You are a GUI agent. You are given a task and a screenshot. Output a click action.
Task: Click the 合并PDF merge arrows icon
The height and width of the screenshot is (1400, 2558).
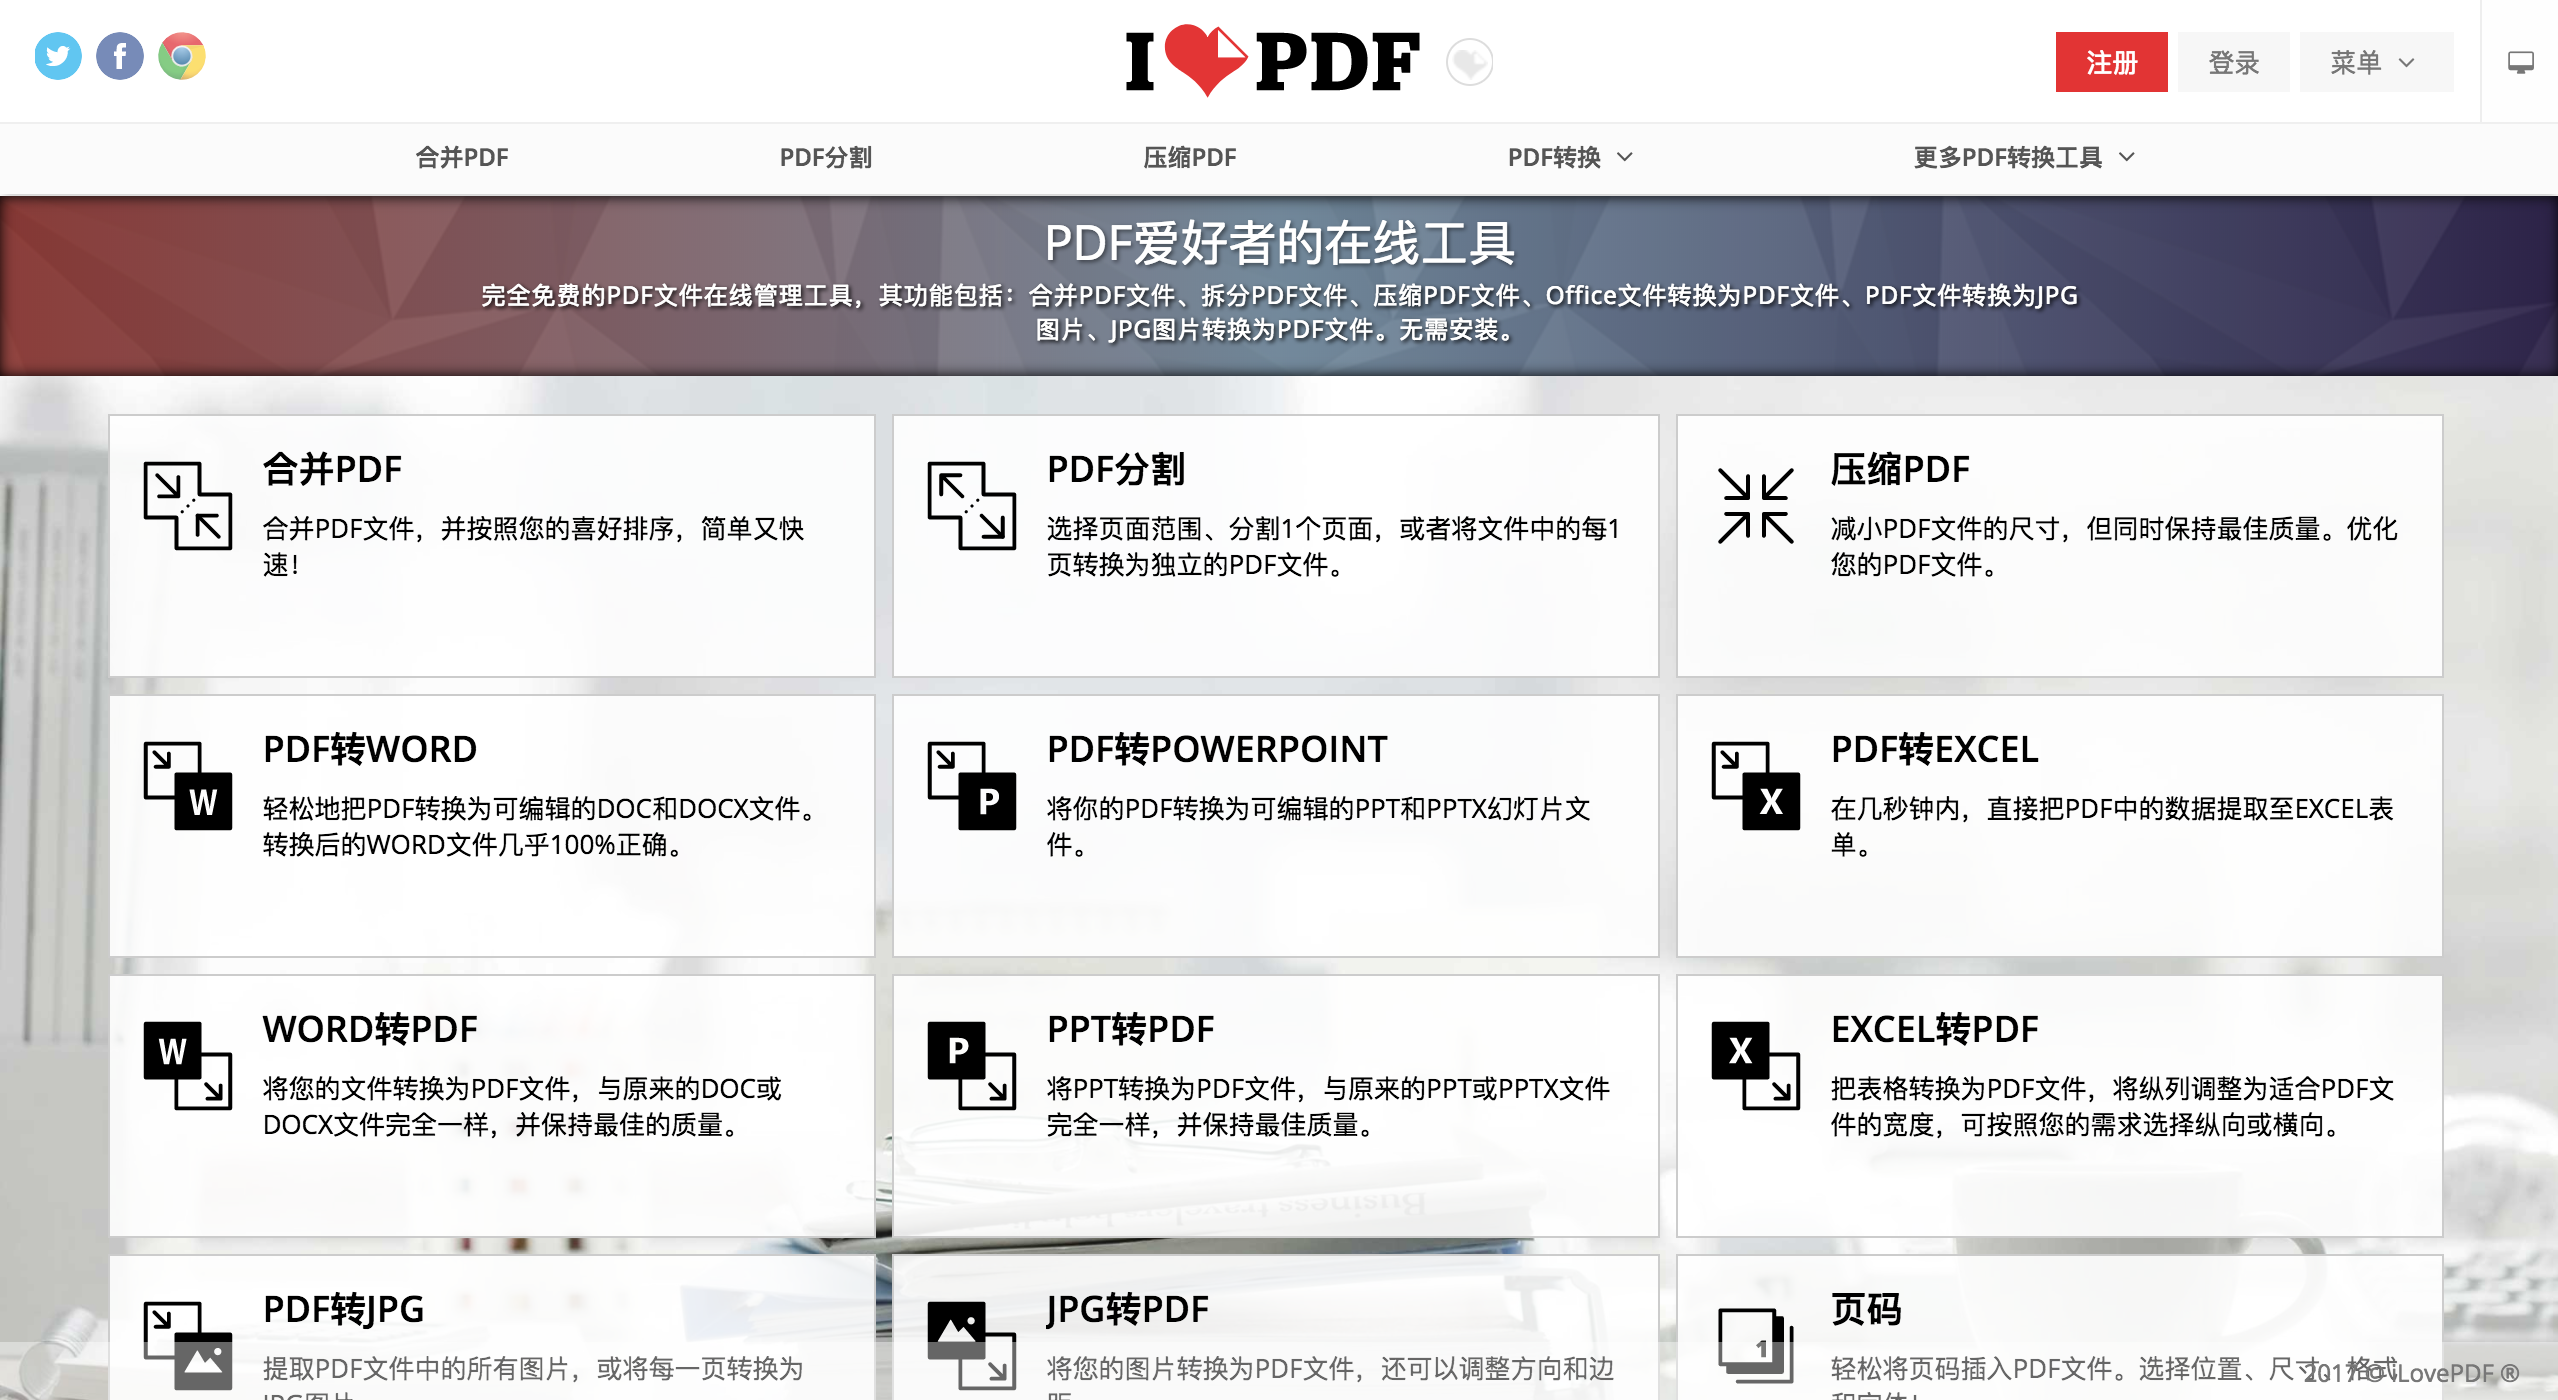(x=188, y=505)
